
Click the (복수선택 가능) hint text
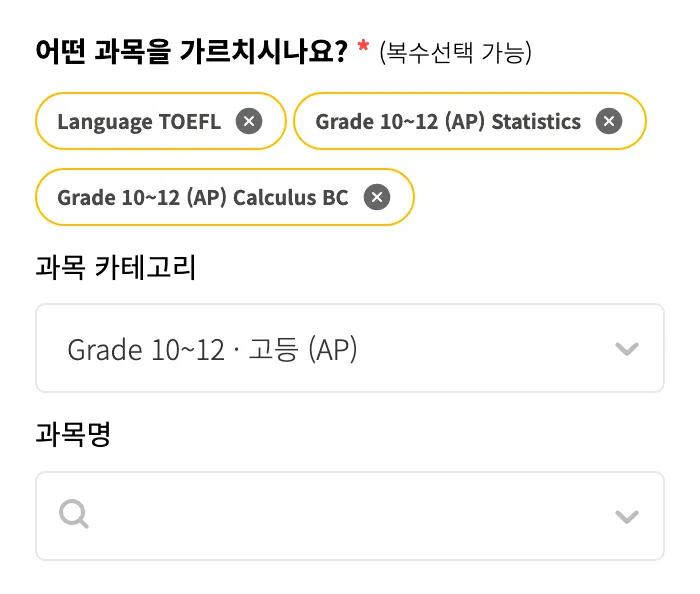tap(455, 52)
